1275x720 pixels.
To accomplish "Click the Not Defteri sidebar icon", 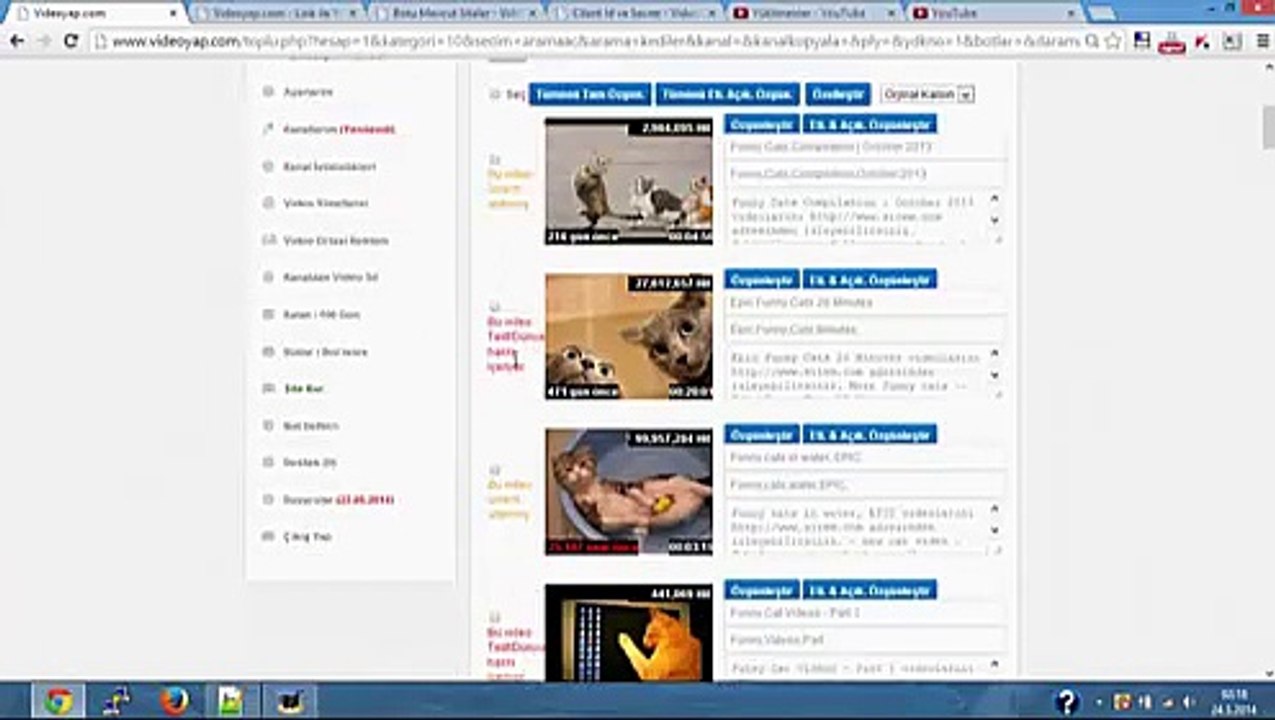I will click(x=268, y=425).
